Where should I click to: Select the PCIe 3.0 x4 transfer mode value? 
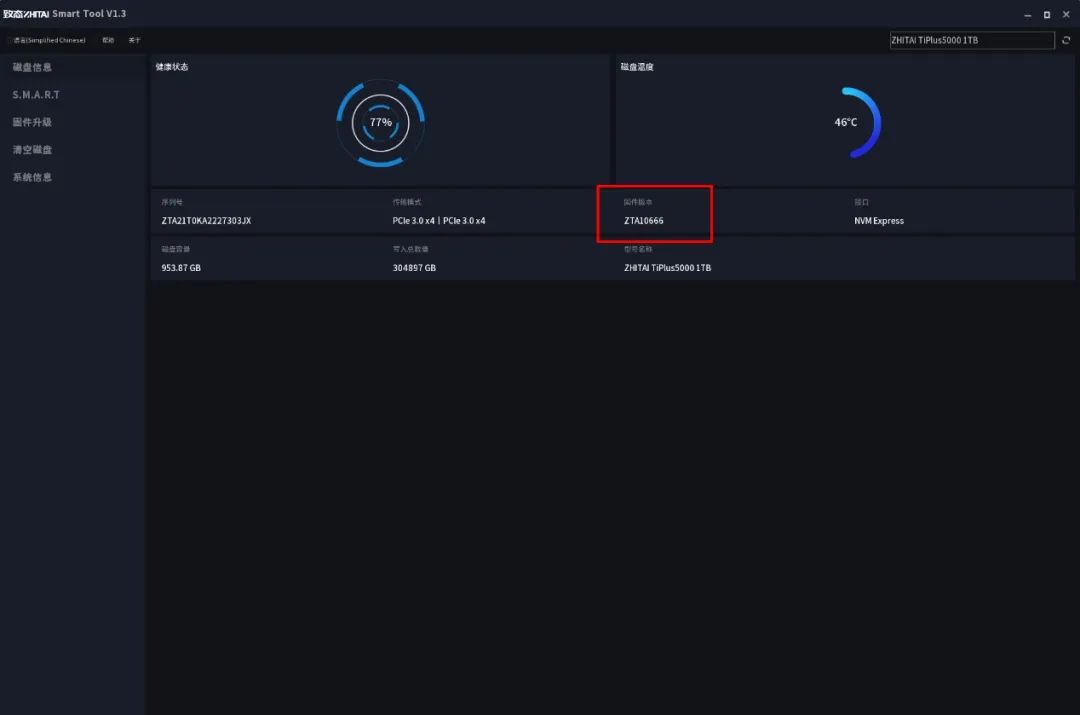(439, 221)
